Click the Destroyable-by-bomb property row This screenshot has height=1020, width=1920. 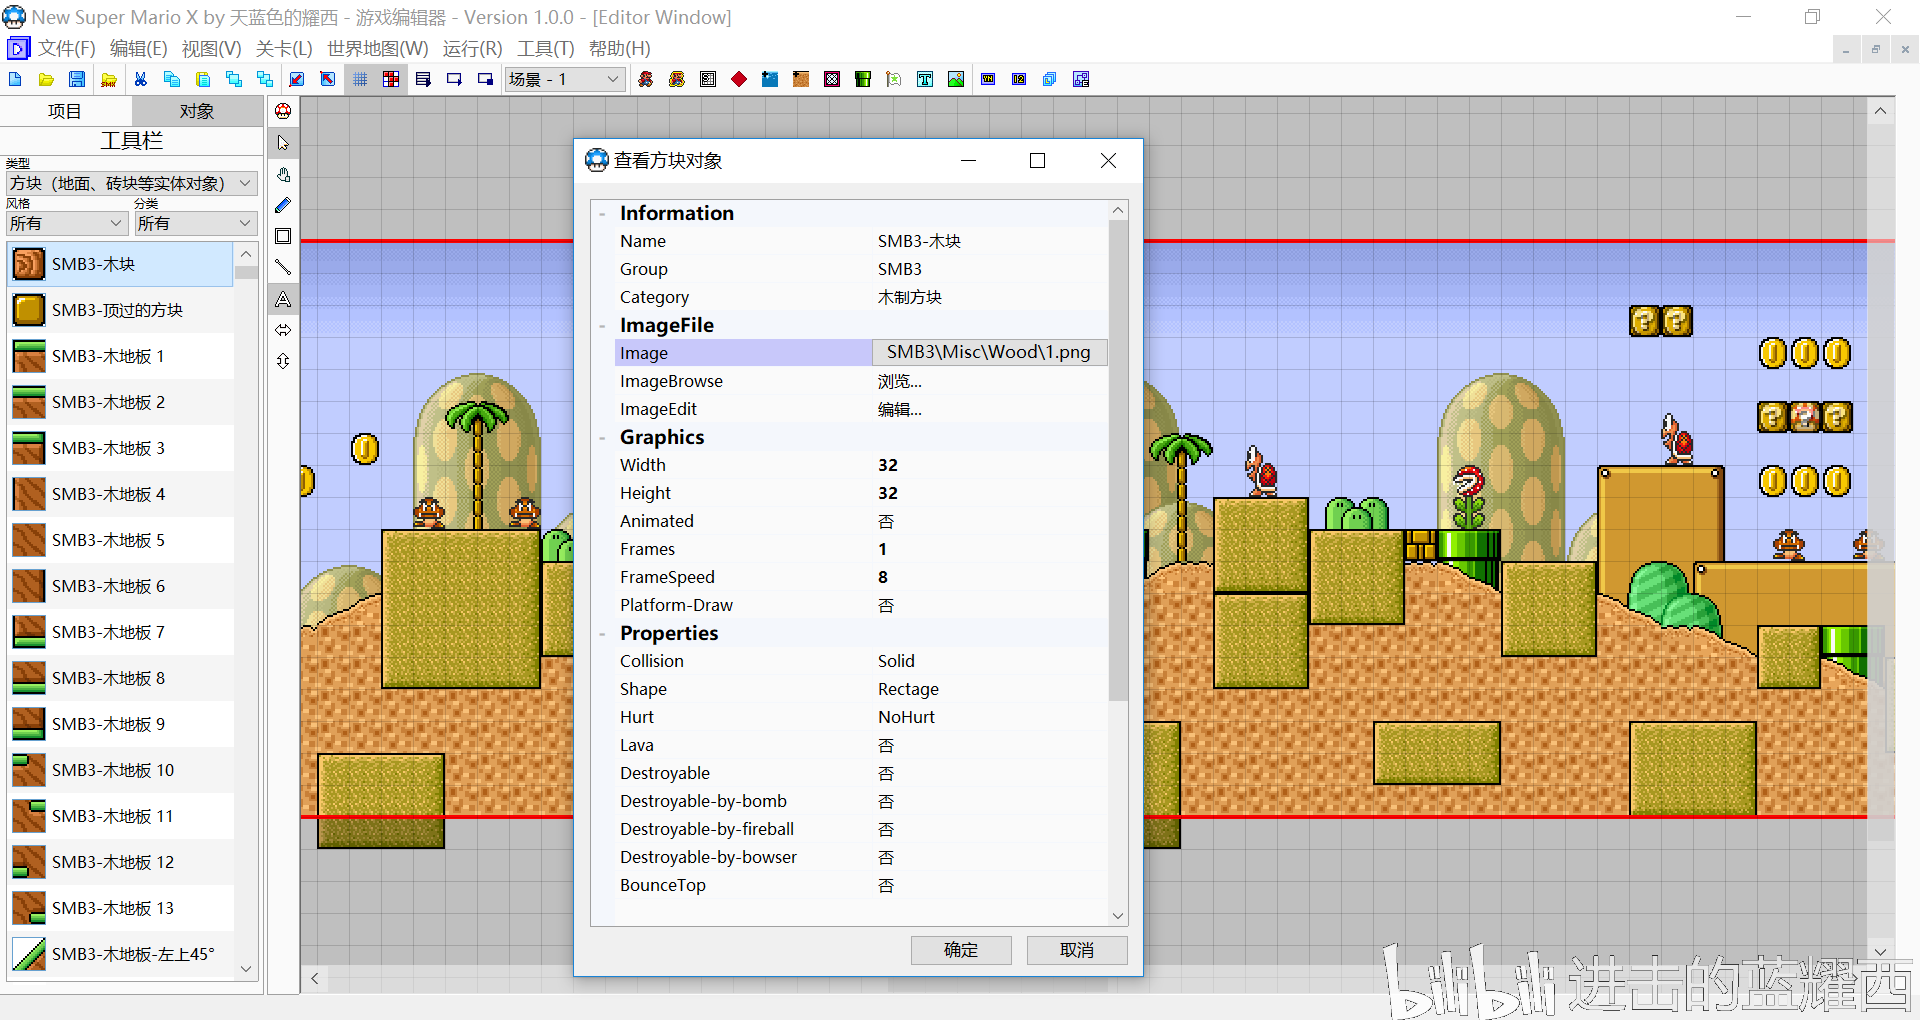(x=862, y=801)
